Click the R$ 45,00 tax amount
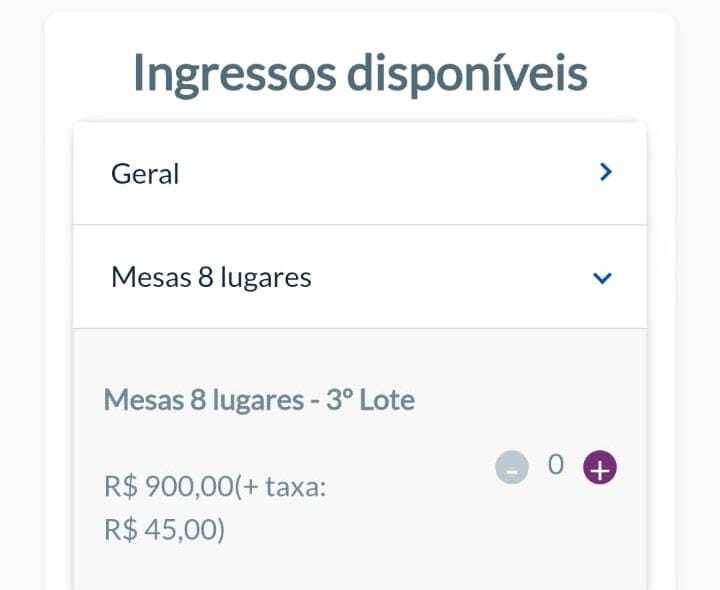720x590 pixels. click(x=162, y=529)
